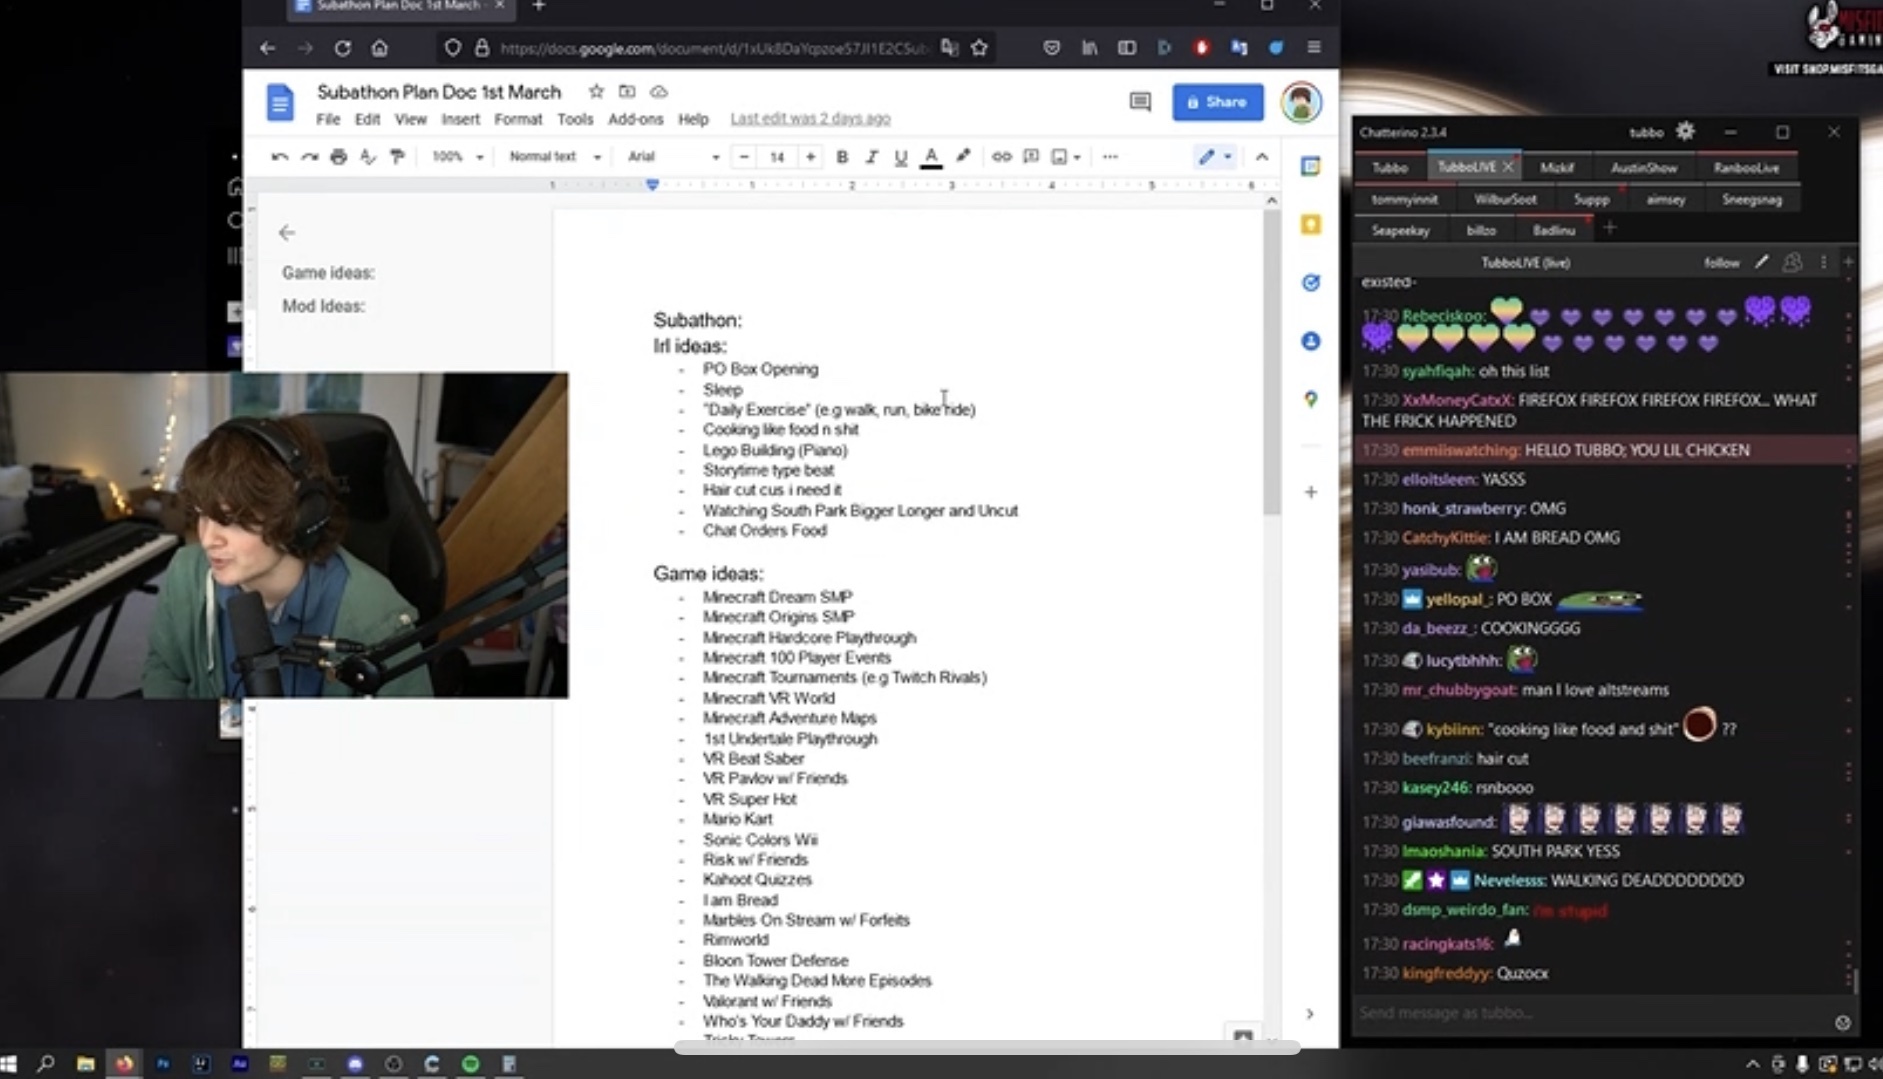Click the Move document folder icon
Viewport: 1883px width, 1079px height.
(627, 92)
